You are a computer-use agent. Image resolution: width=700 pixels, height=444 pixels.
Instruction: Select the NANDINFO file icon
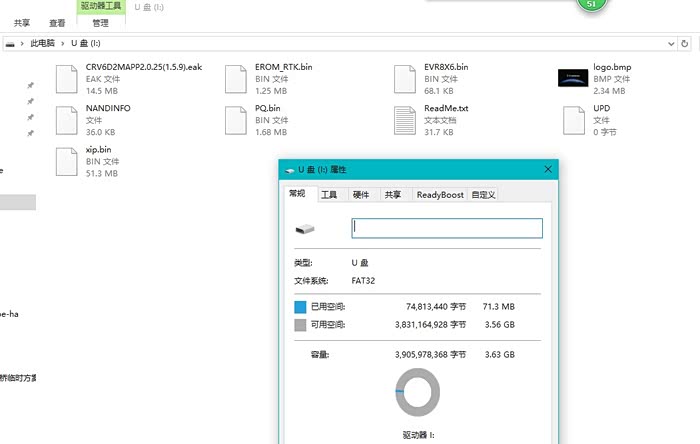(66, 119)
